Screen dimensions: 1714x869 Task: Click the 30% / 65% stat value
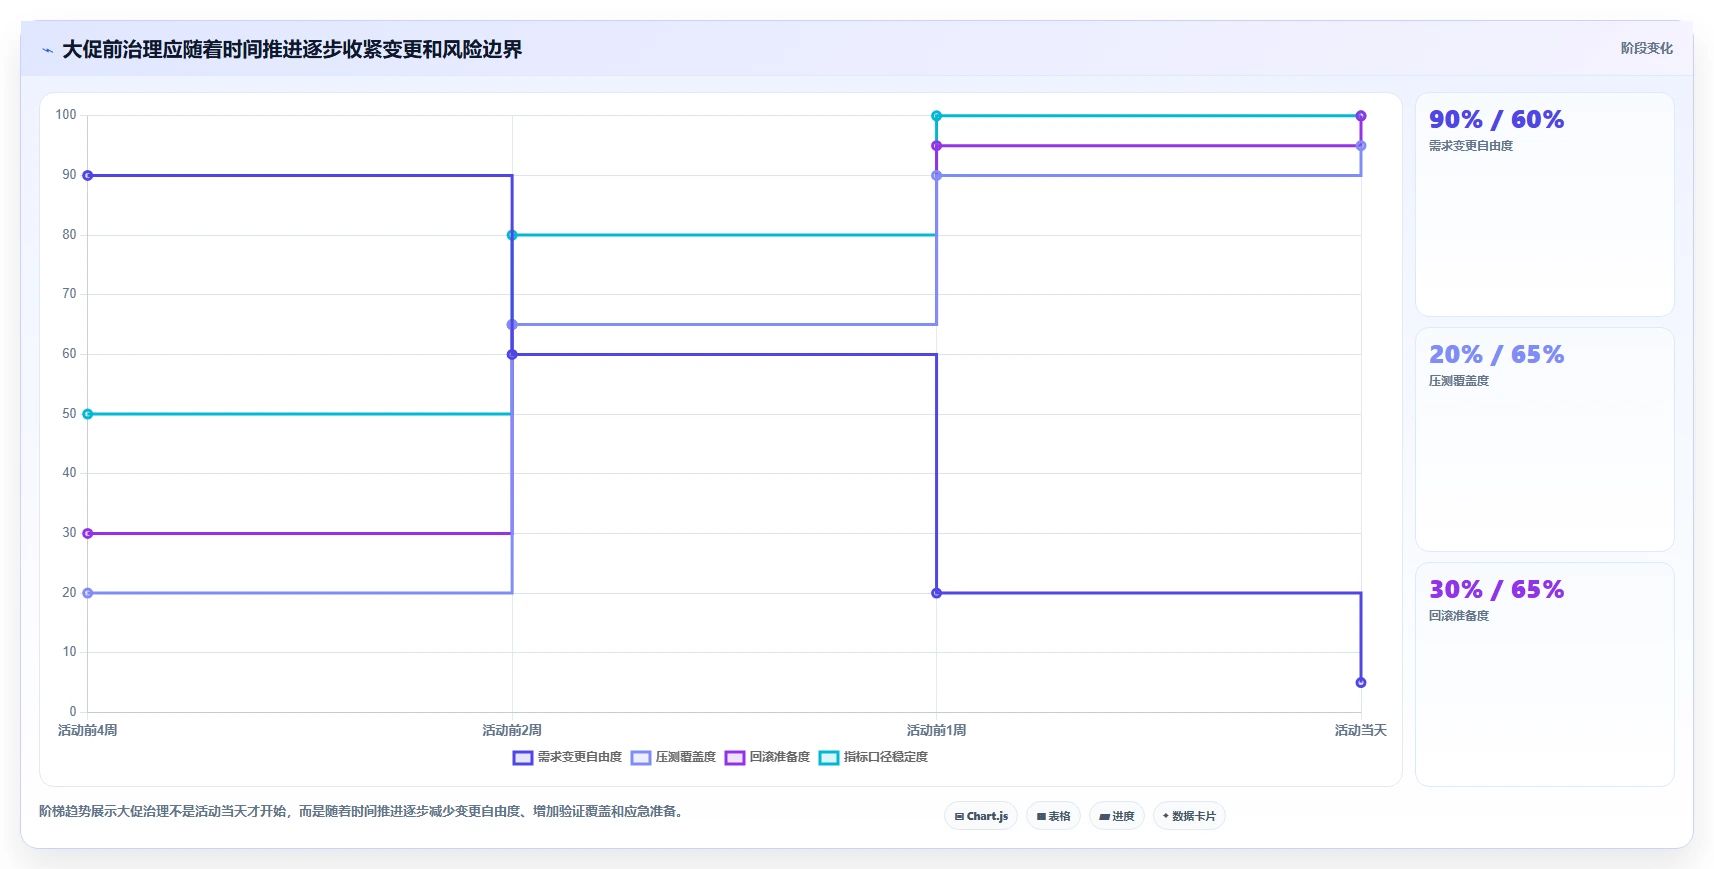coord(1496,590)
